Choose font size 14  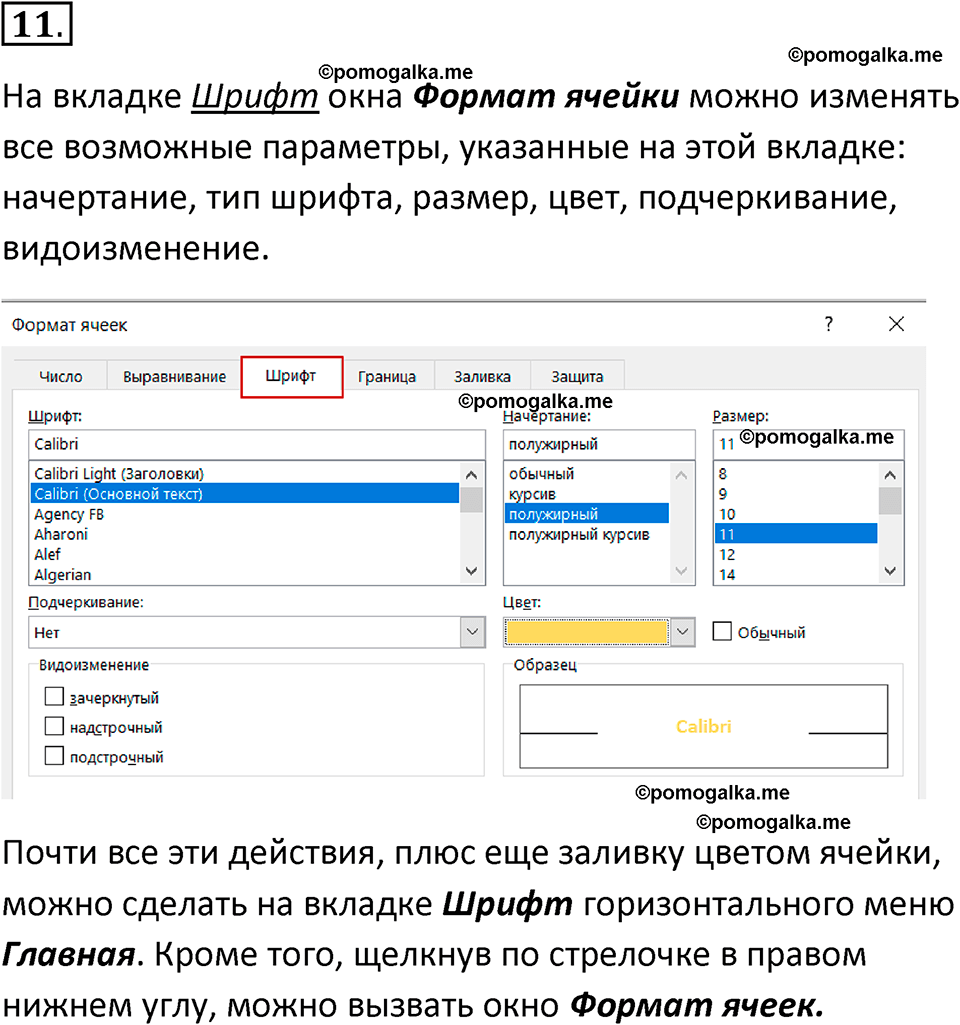796,575
